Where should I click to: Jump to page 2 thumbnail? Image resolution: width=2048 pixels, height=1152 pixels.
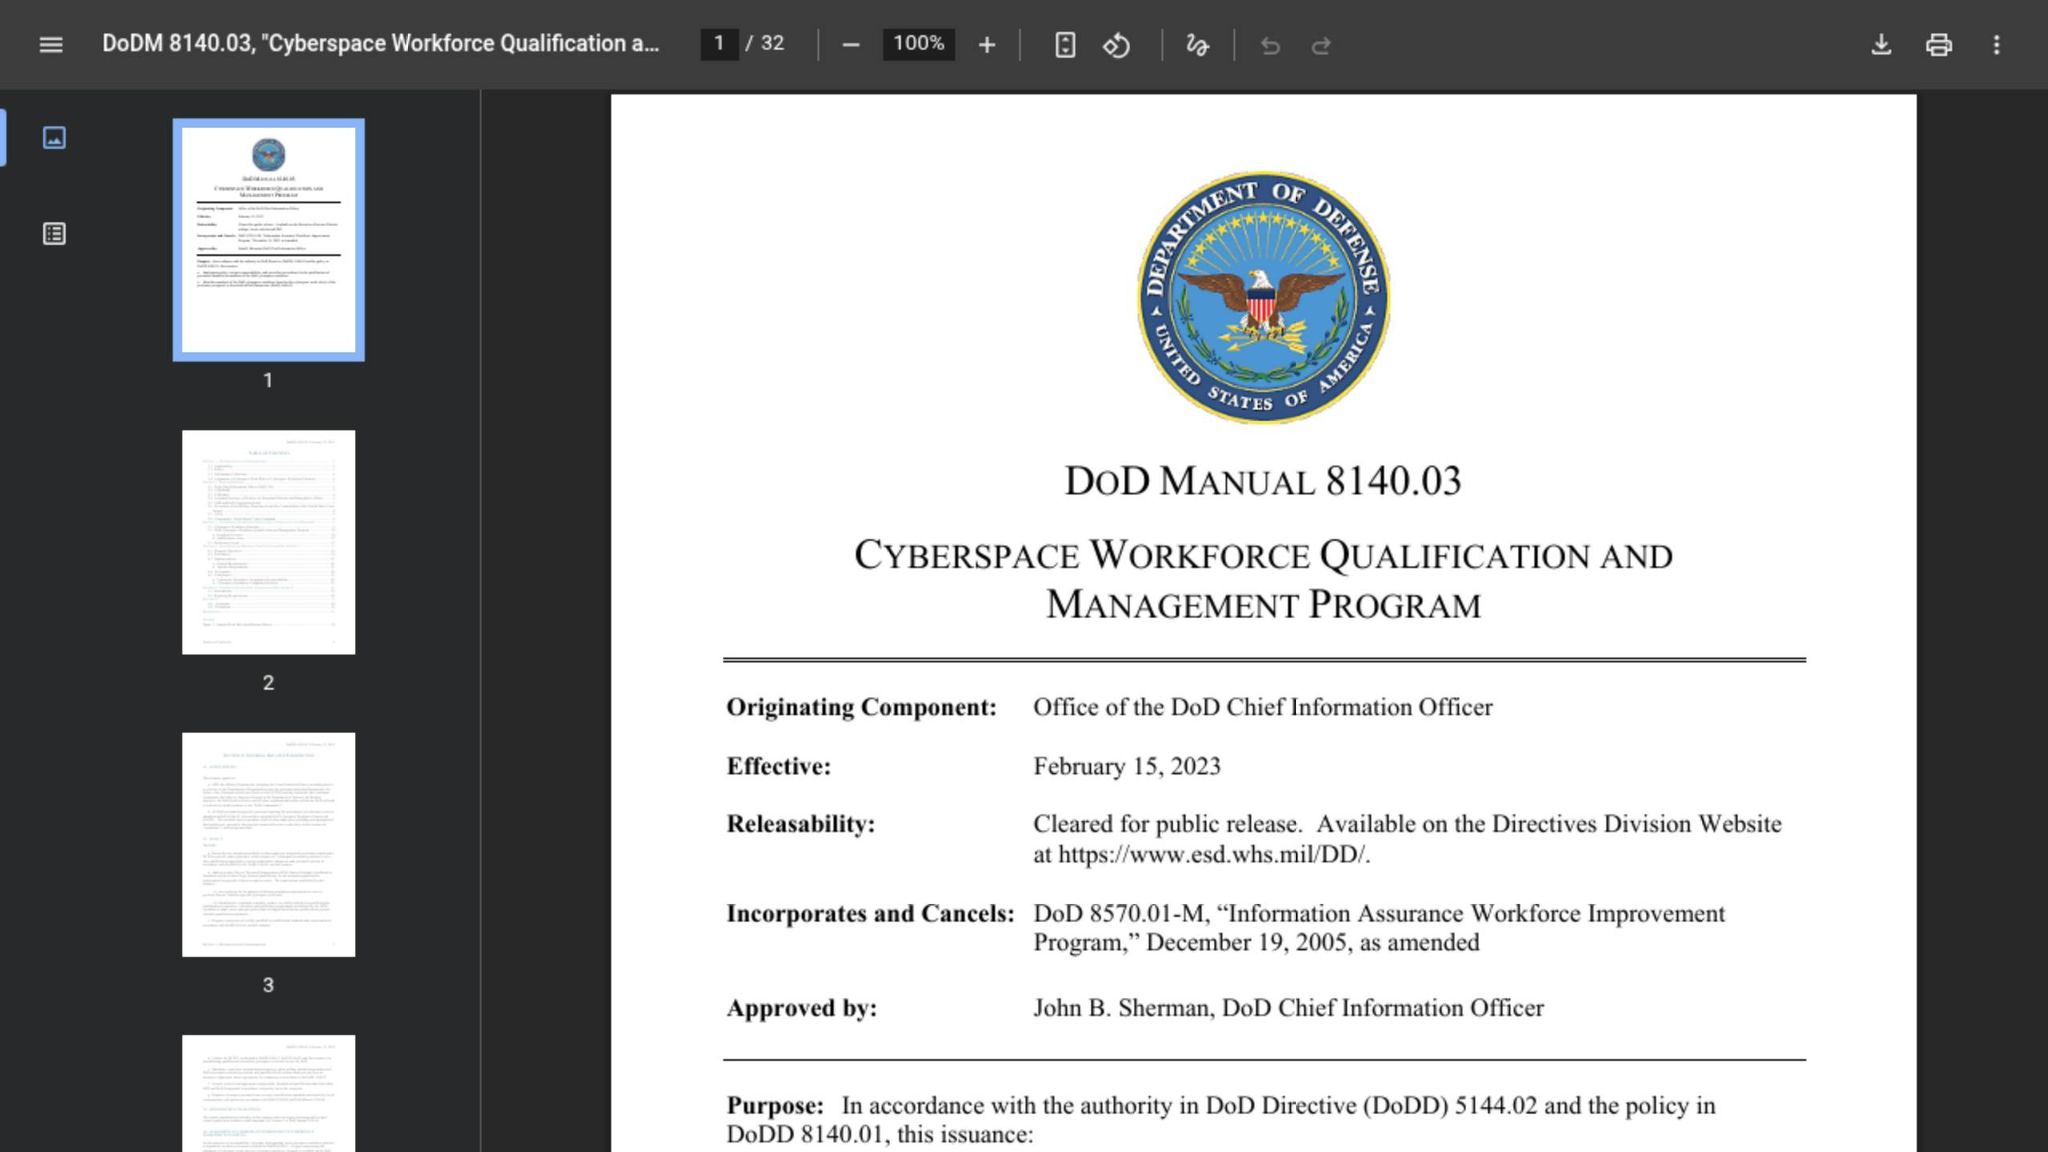(268, 542)
